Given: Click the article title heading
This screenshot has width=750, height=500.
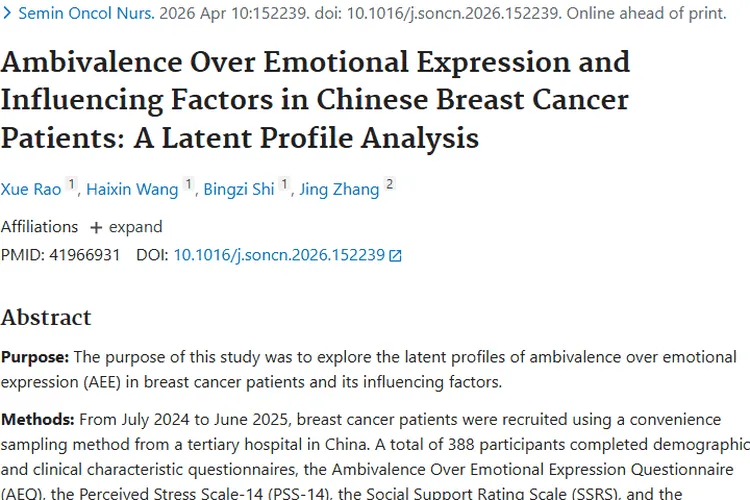Looking at the screenshot, I should 315,98.
